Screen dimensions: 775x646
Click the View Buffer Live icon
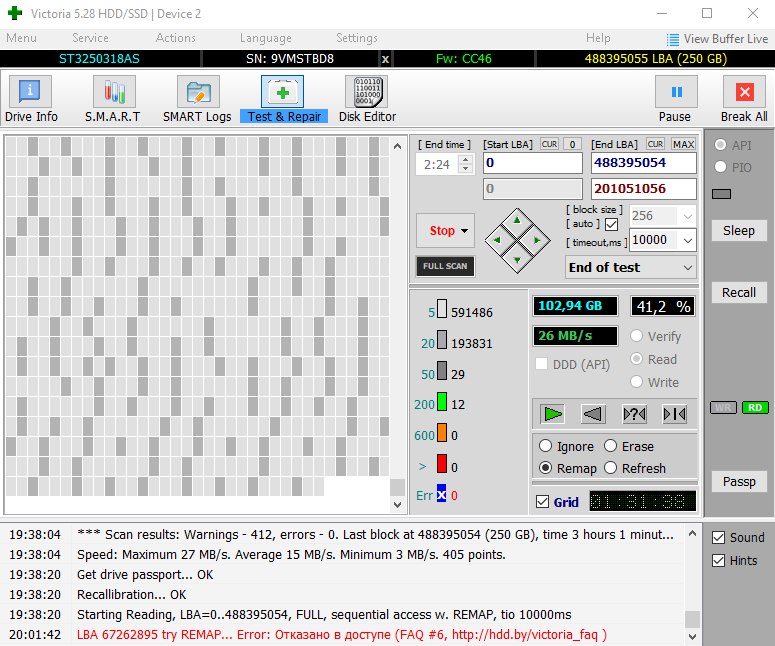pyautogui.click(x=672, y=39)
